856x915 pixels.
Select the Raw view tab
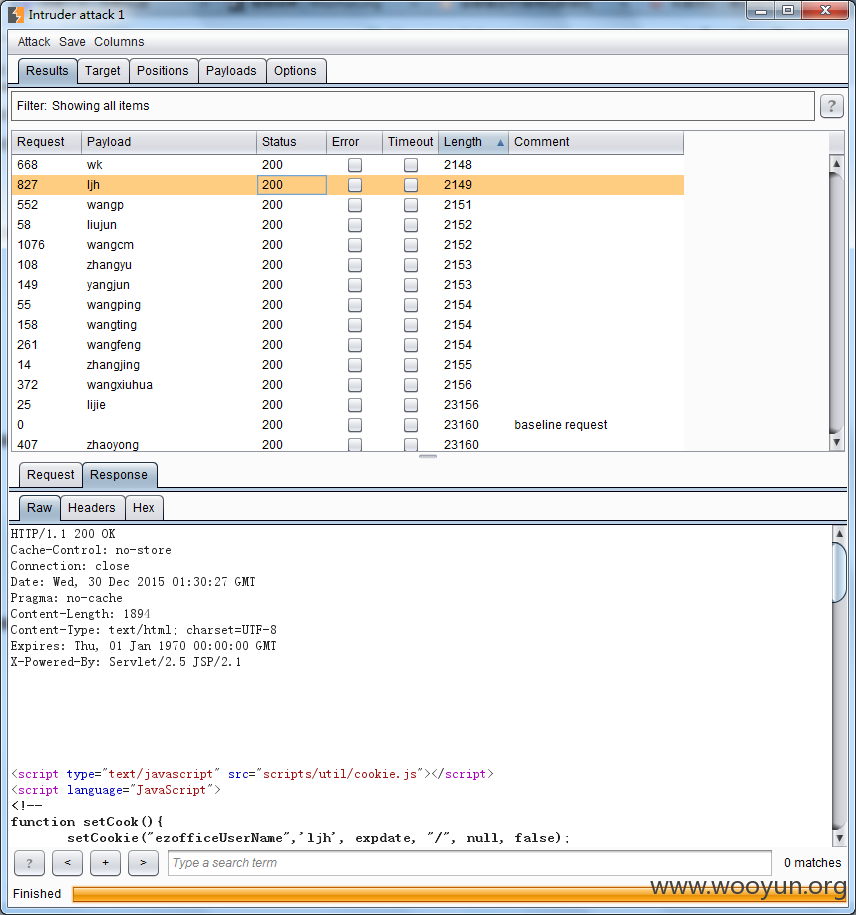(40, 508)
